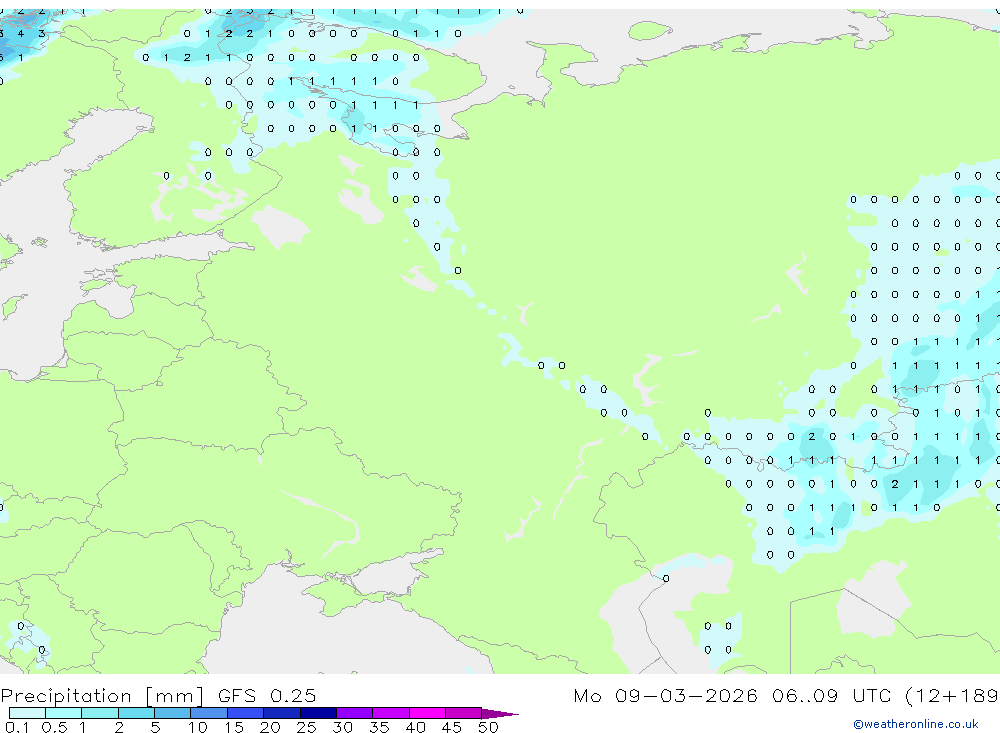The height and width of the screenshot is (733, 1000).
Task: Click the 25–30 mm navy legend box
Action: coord(318,713)
